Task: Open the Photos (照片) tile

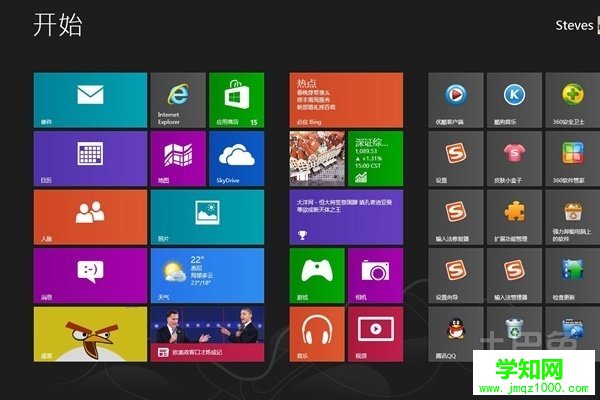Action: 207,217
